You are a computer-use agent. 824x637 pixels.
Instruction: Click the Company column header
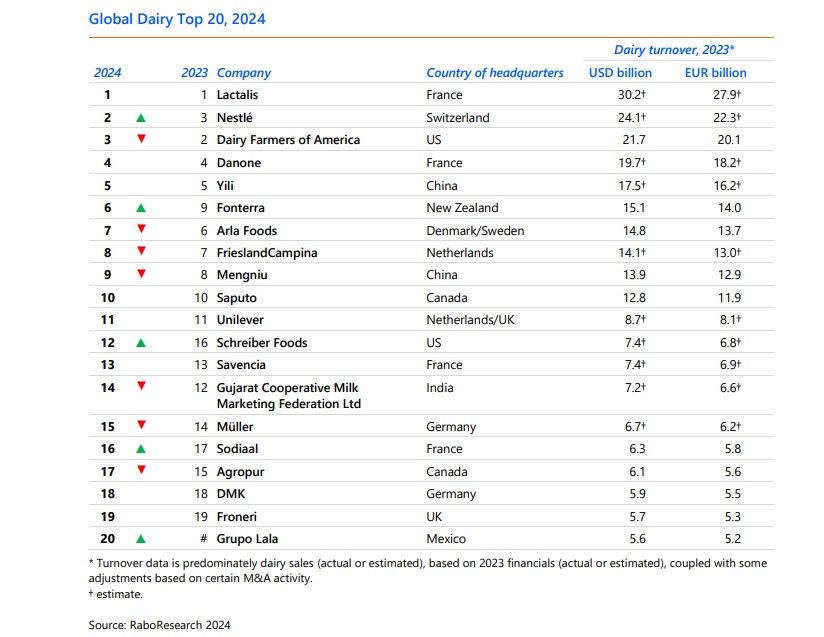243,73
